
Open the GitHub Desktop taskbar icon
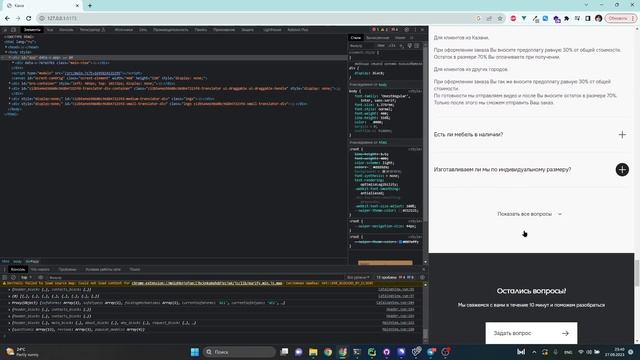(387, 352)
